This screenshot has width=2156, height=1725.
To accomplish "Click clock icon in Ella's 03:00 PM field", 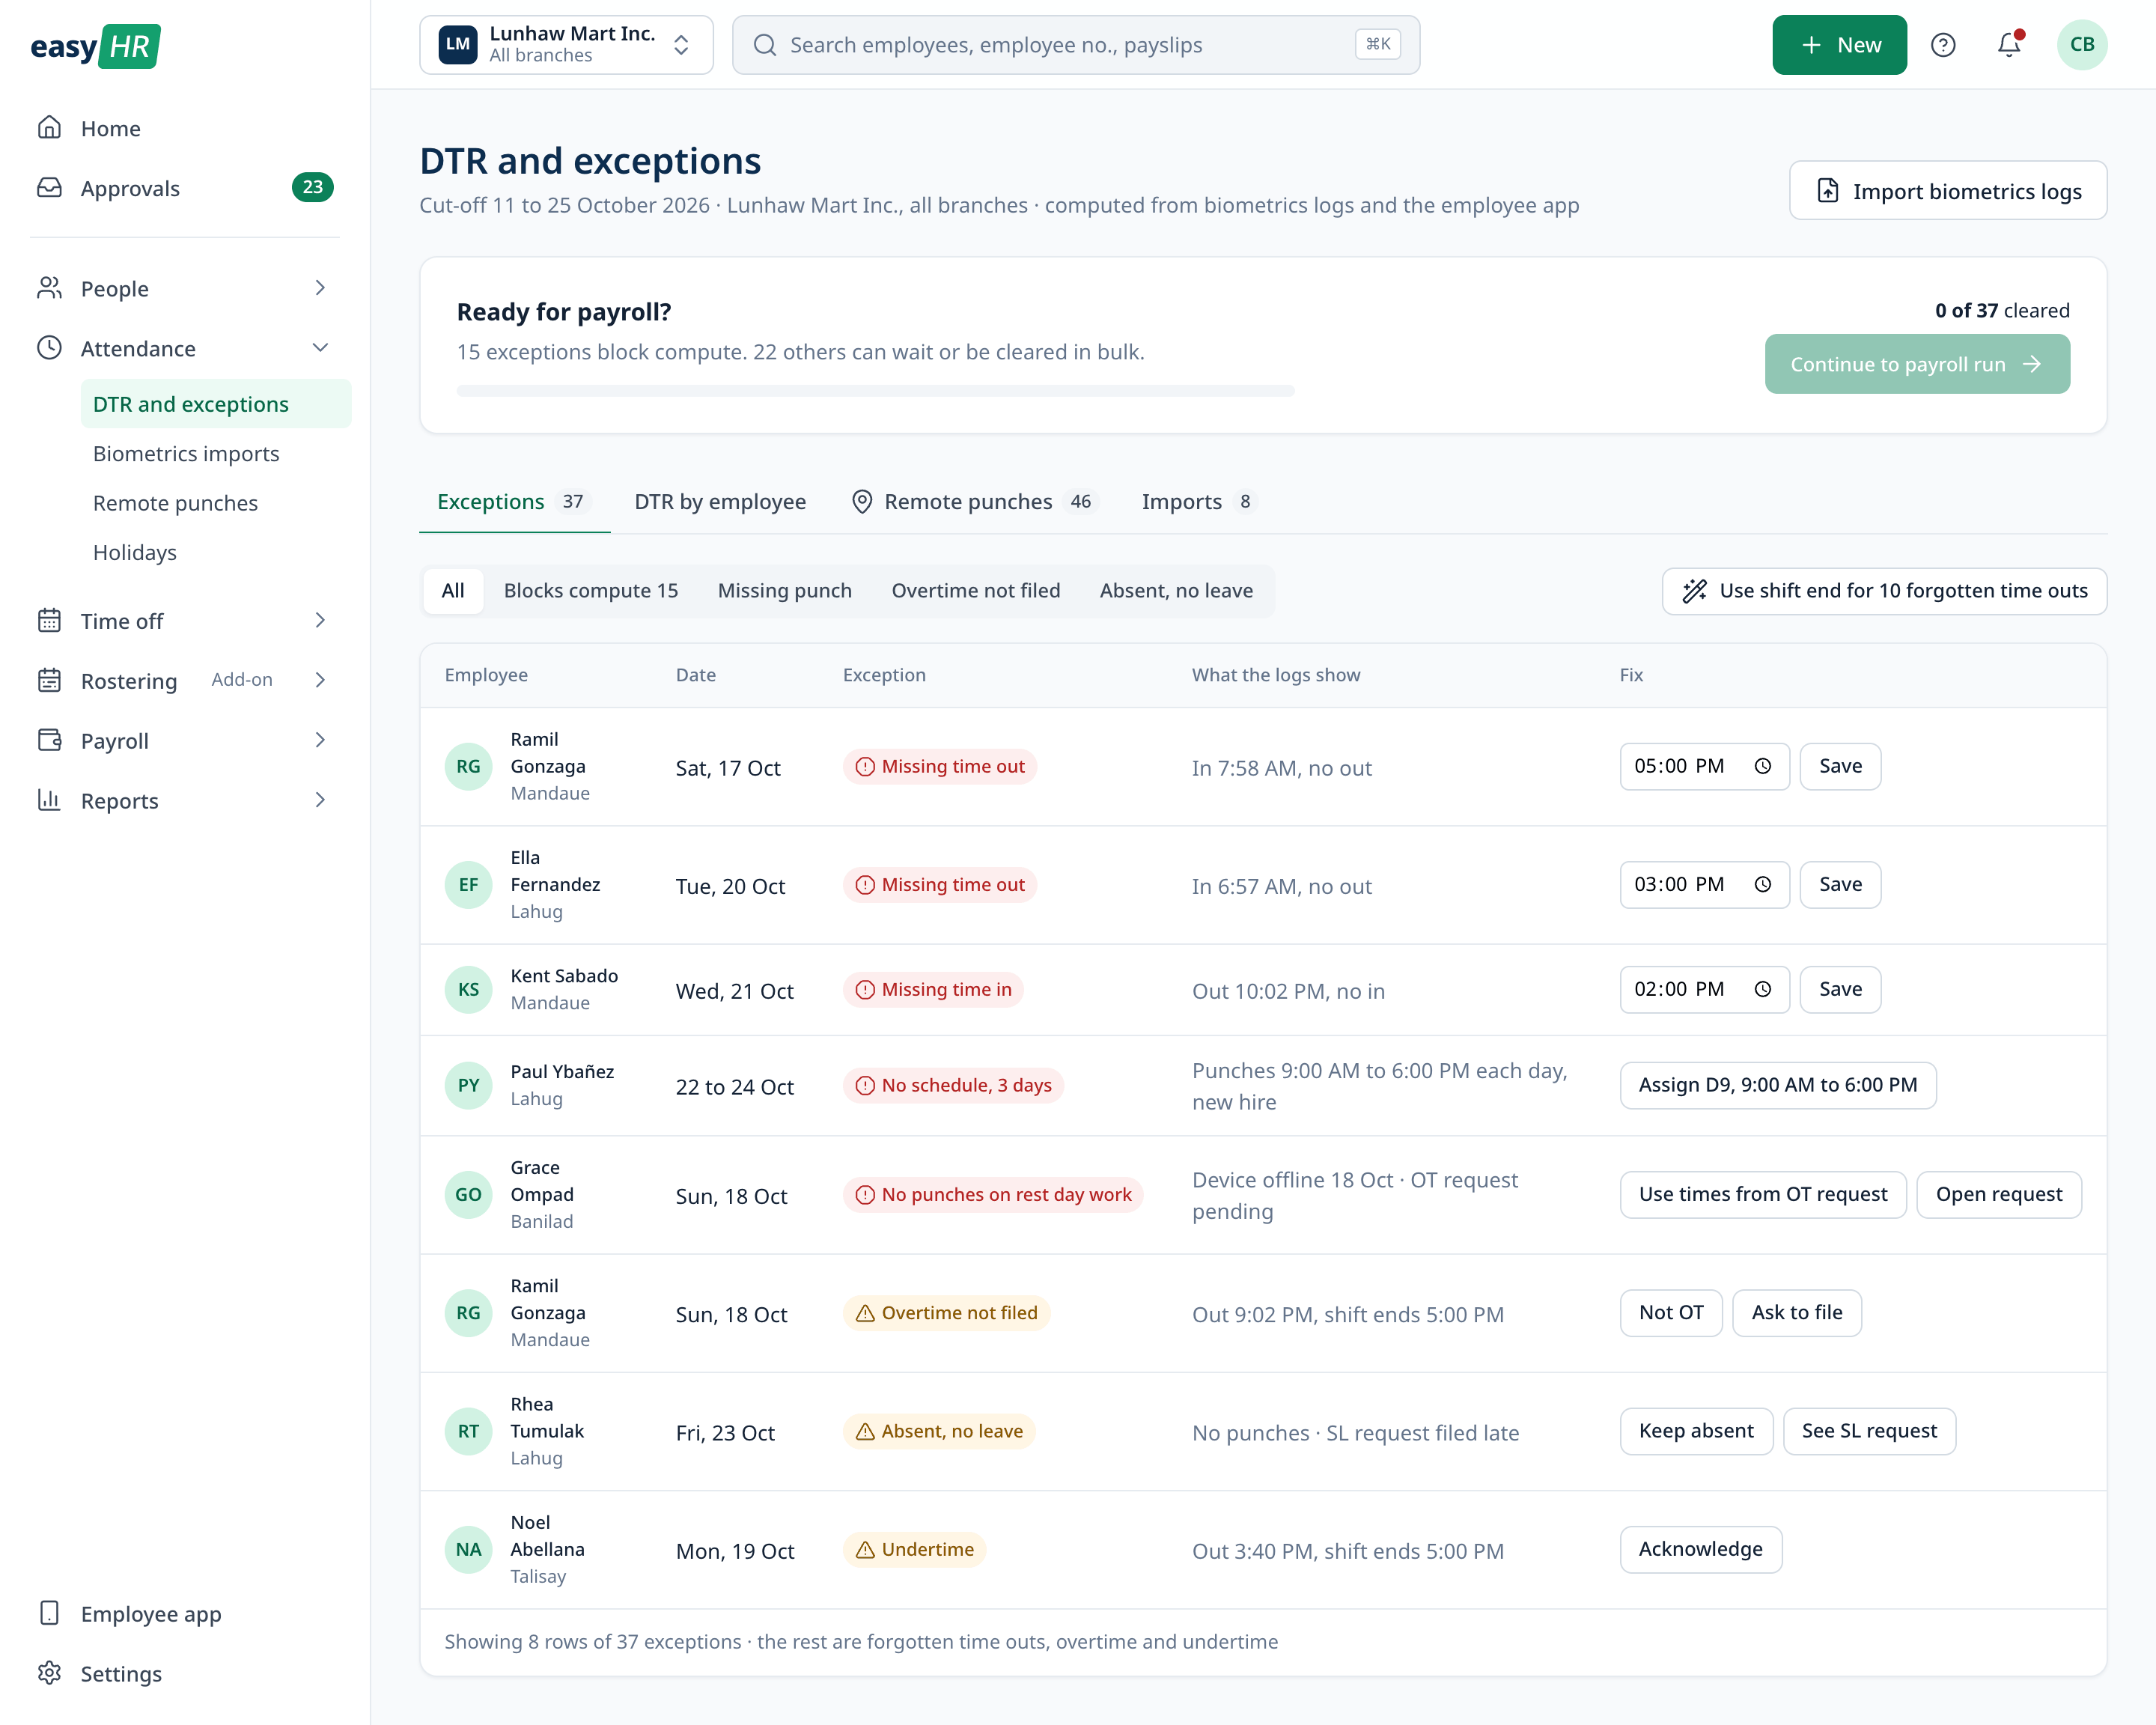I will tap(1763, 884).
